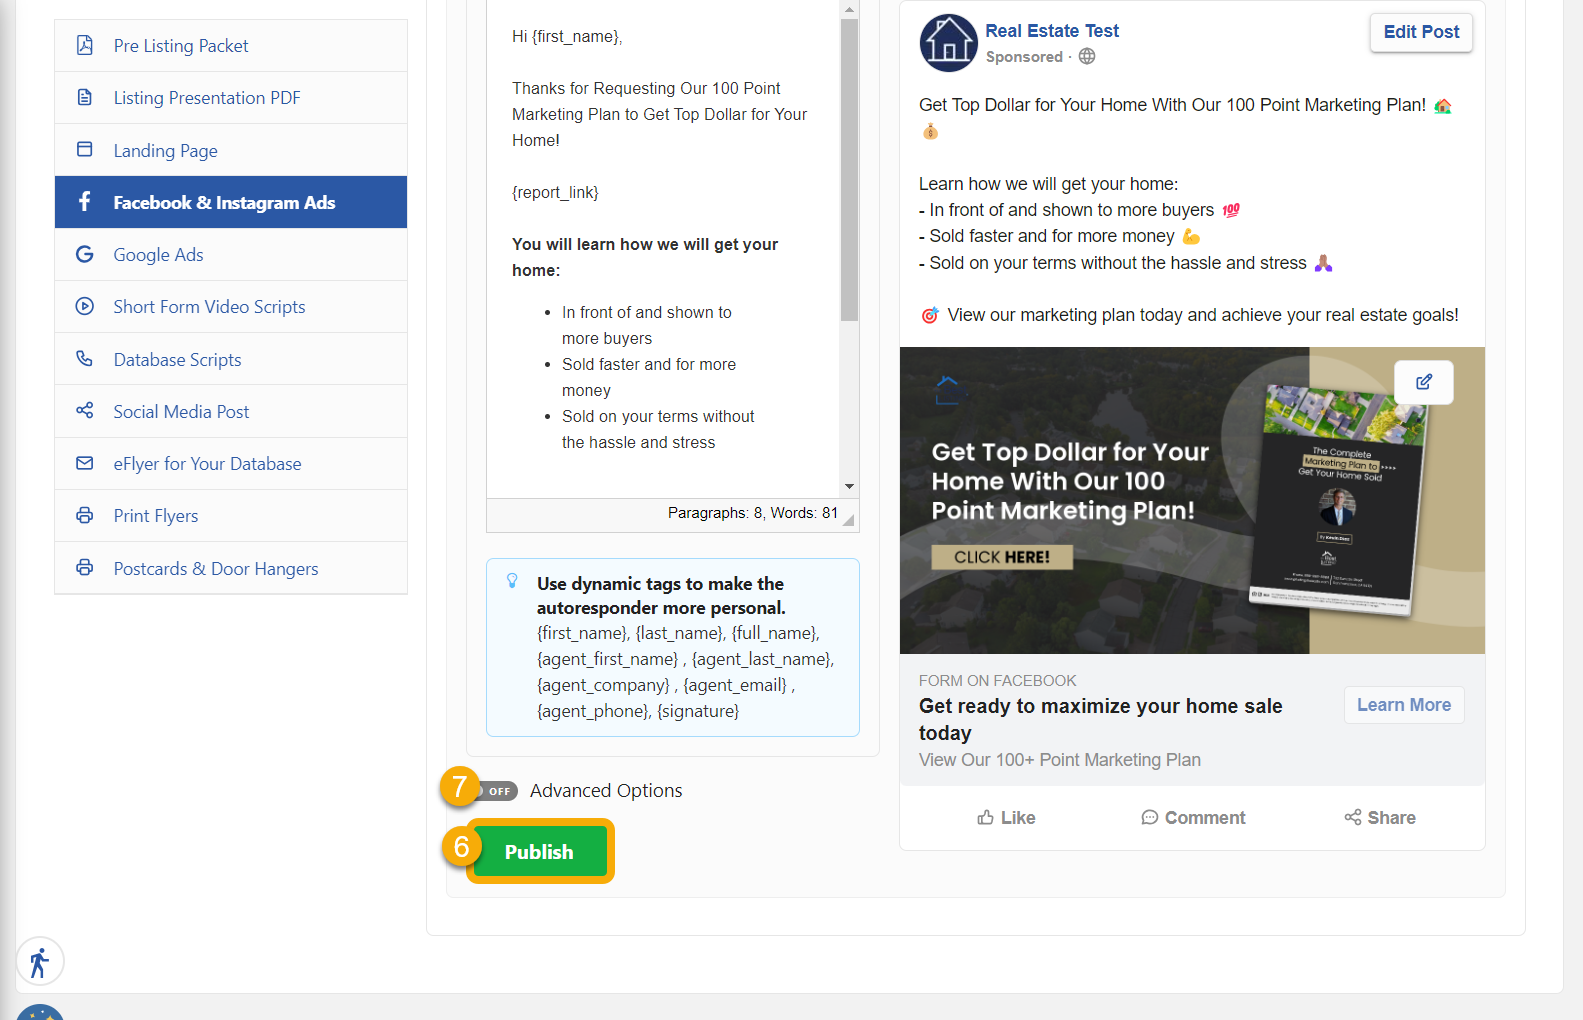Click the Edit Post button
Screen dimensions: 1583x1020
tap(1421, 32)
